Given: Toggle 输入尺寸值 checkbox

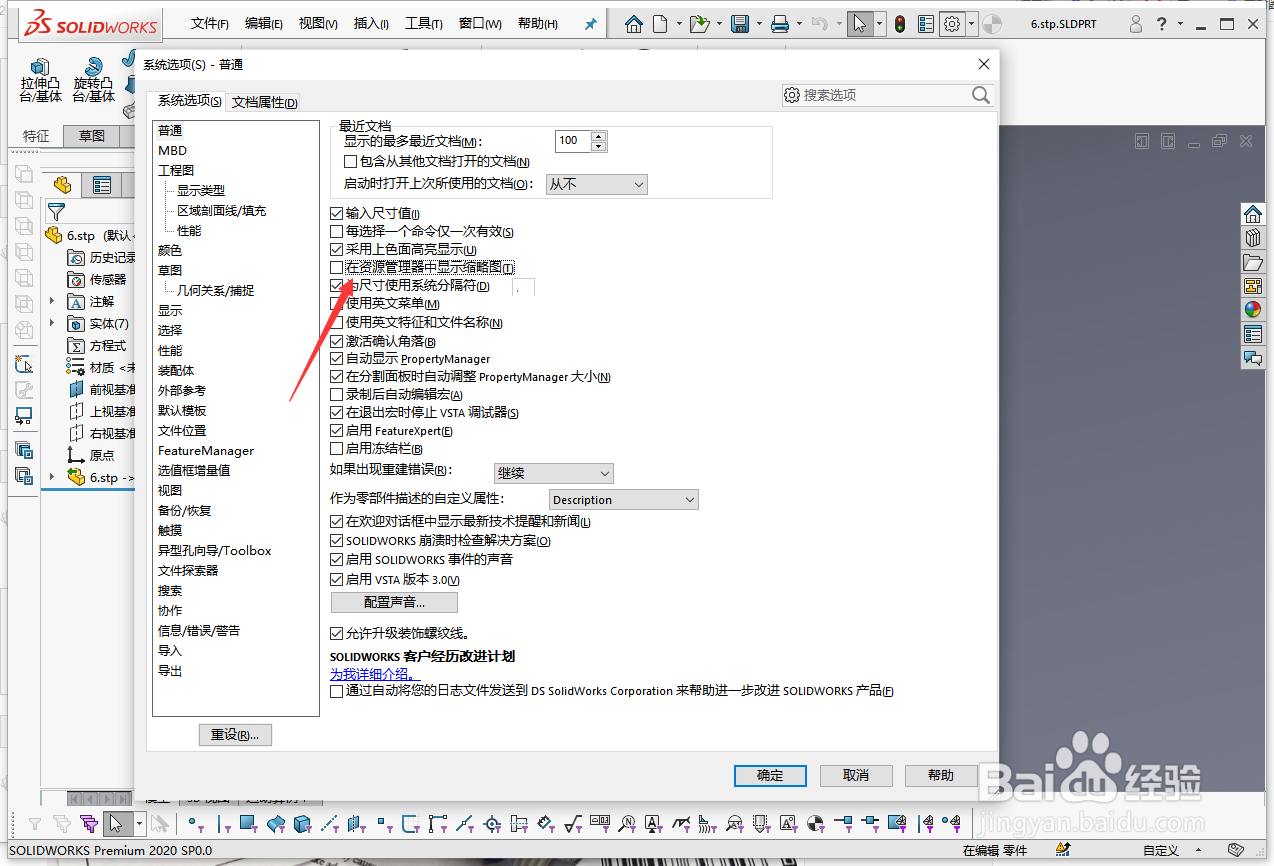Looking at the screenshot, I should (337, 213).
